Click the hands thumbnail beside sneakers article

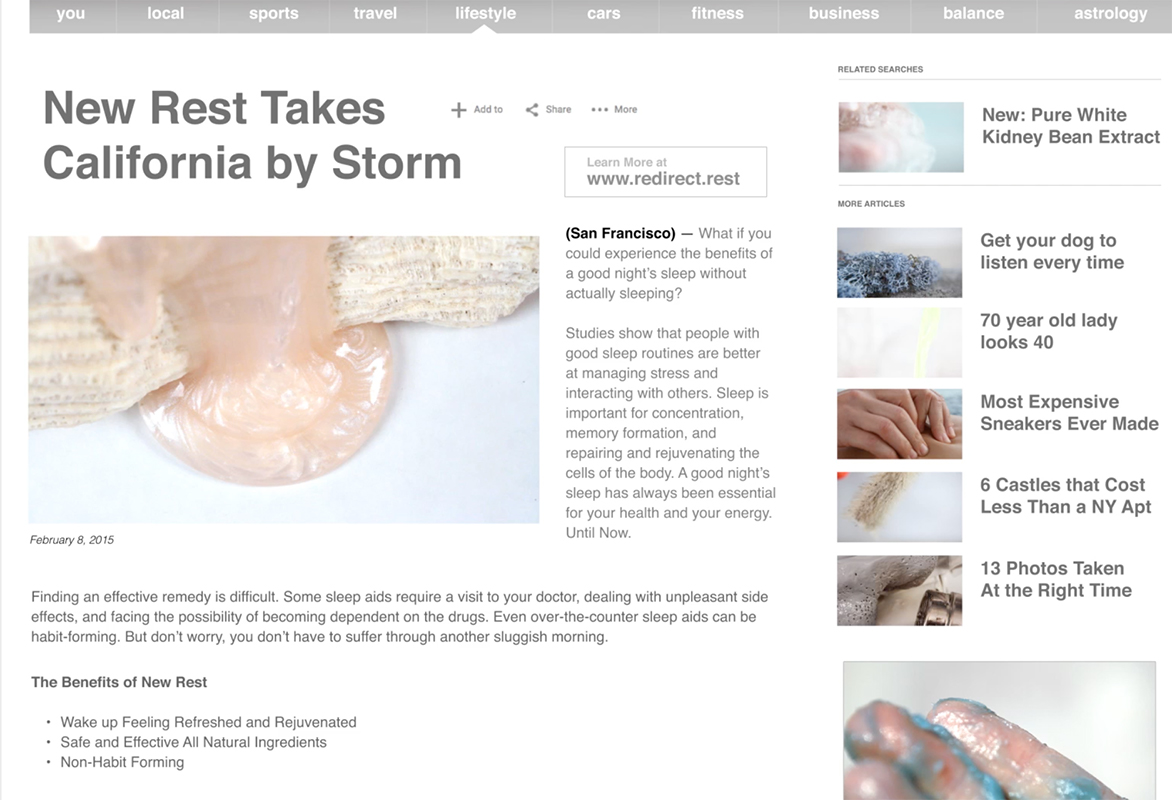click(x=899, y=424)
